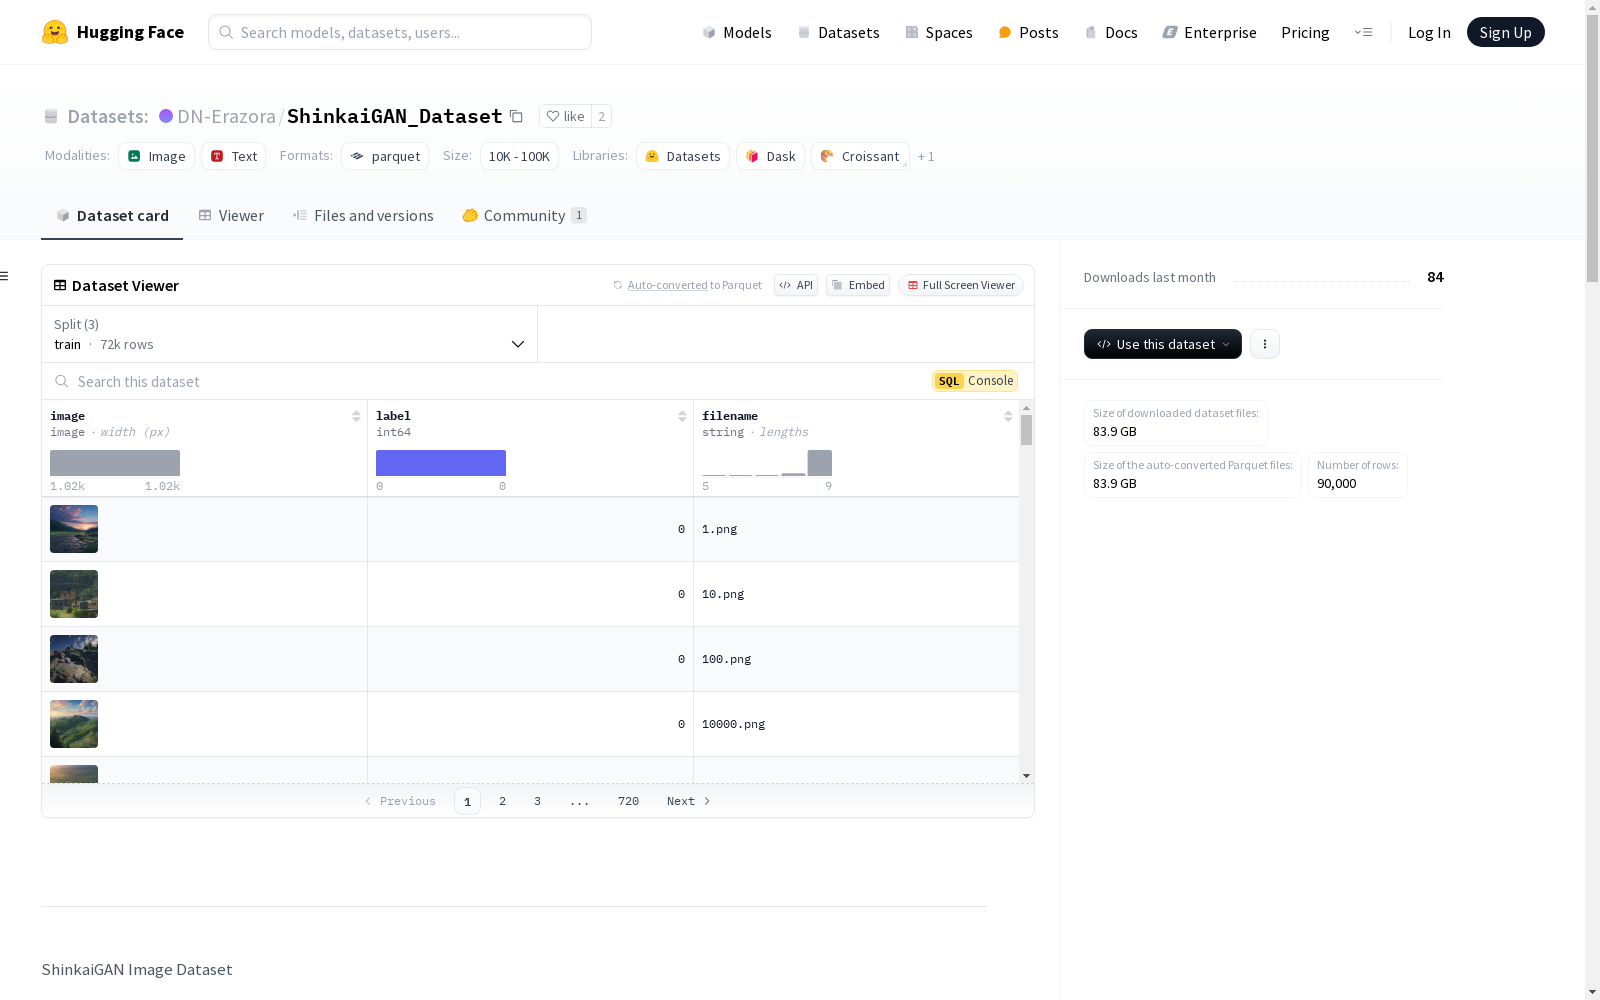
Task: Click the like count 2
Action: [601, 116]
